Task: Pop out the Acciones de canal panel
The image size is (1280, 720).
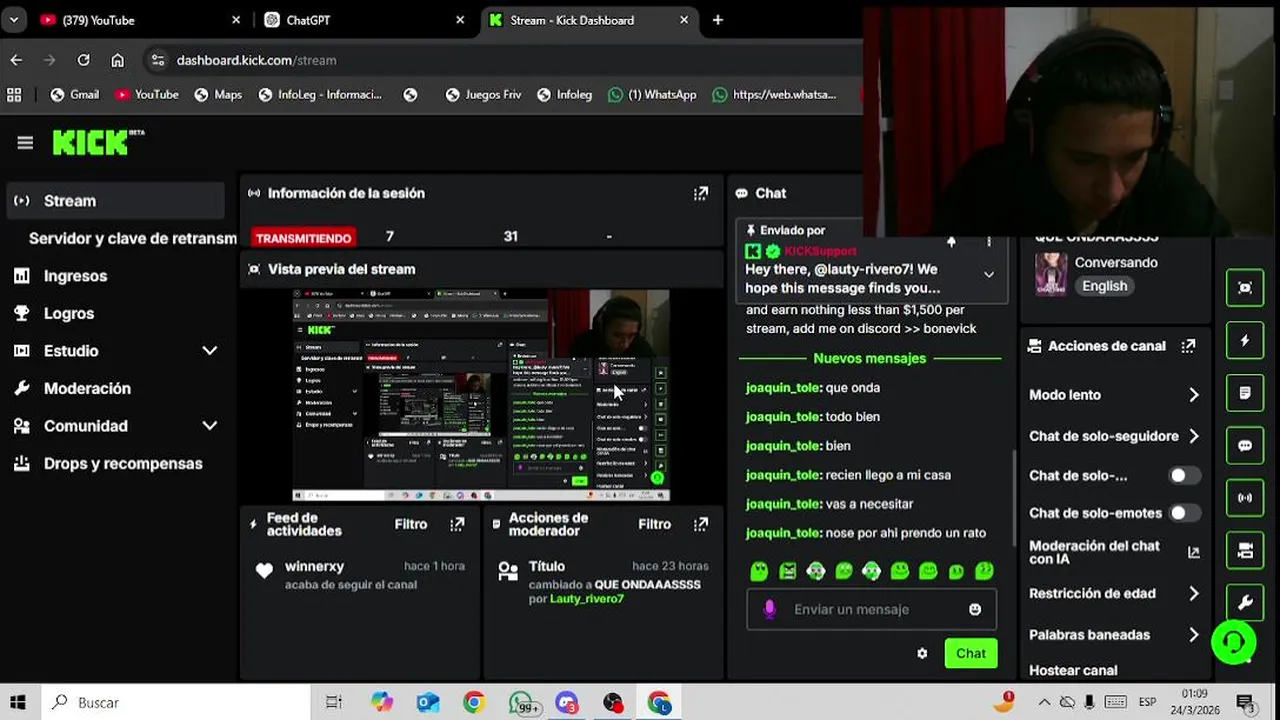Action: pyautogui.click(x=1188, y=346)
